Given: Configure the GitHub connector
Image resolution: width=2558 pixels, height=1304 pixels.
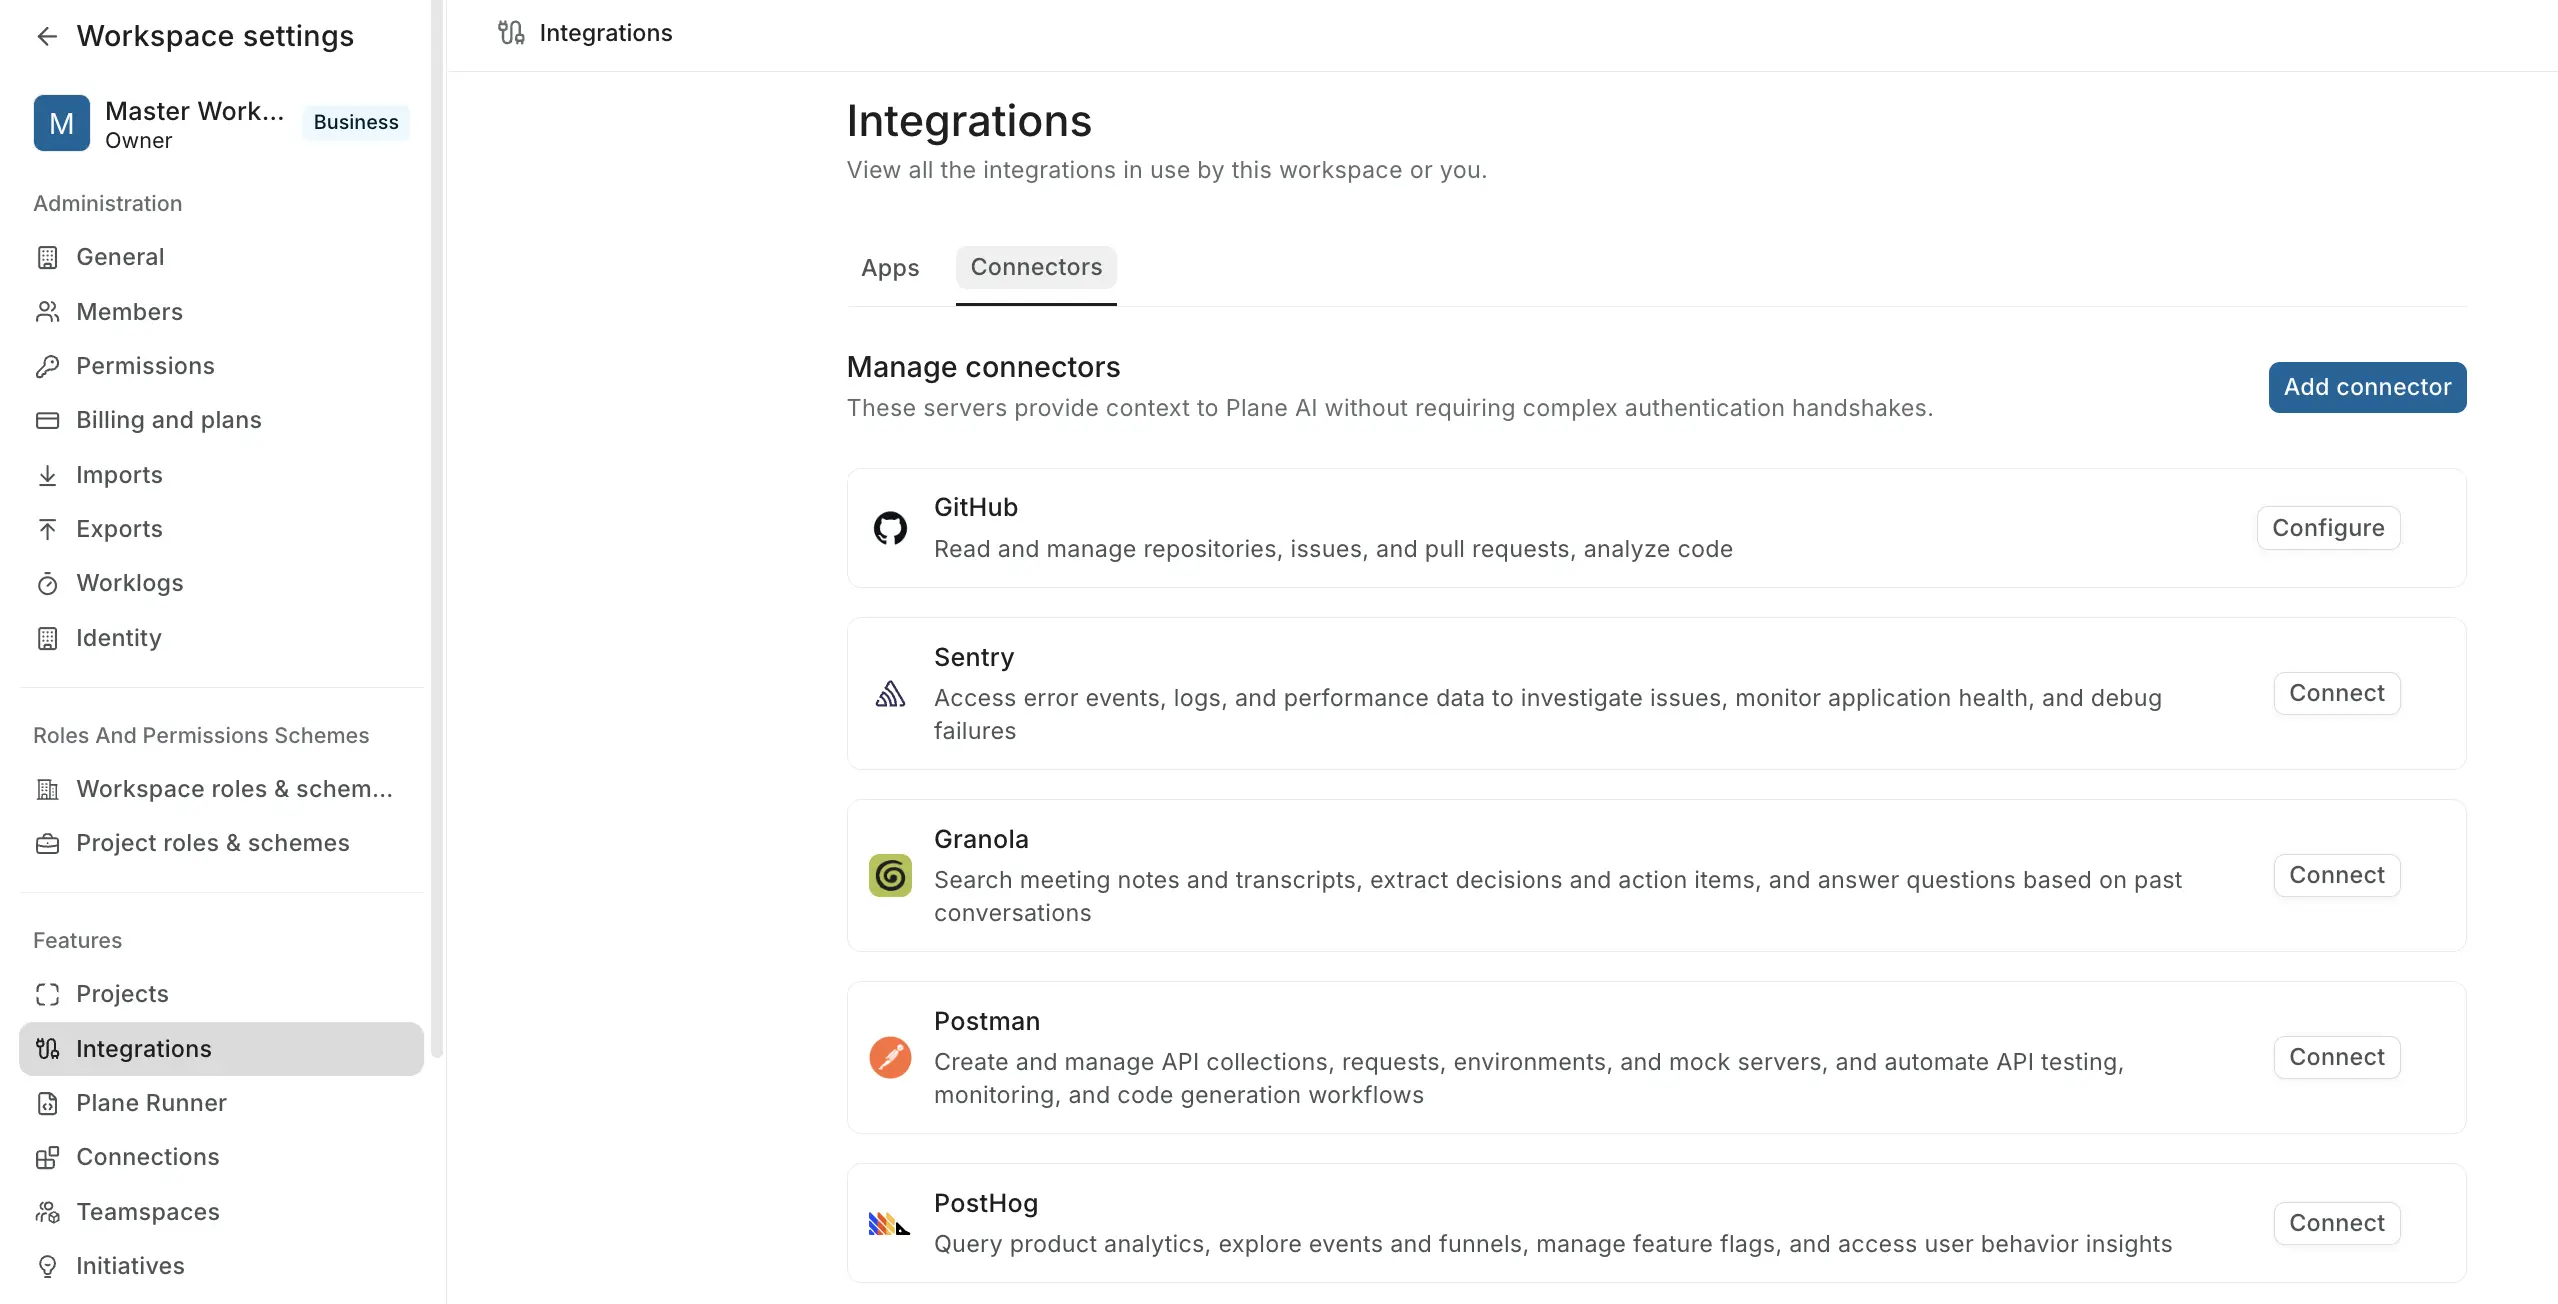Looking at the screenshot, I should pos(2328,528).
